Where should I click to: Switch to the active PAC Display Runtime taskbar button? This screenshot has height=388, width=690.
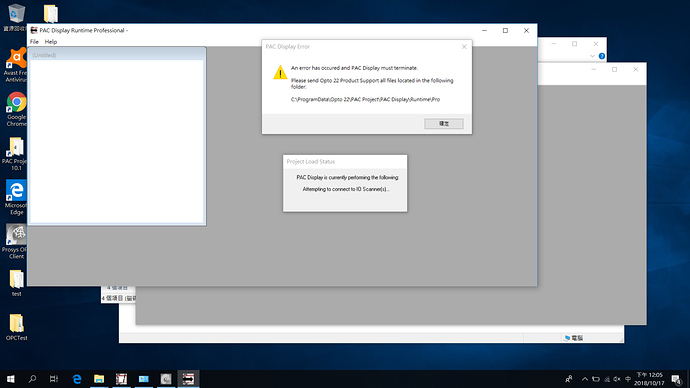pos(188,379)
